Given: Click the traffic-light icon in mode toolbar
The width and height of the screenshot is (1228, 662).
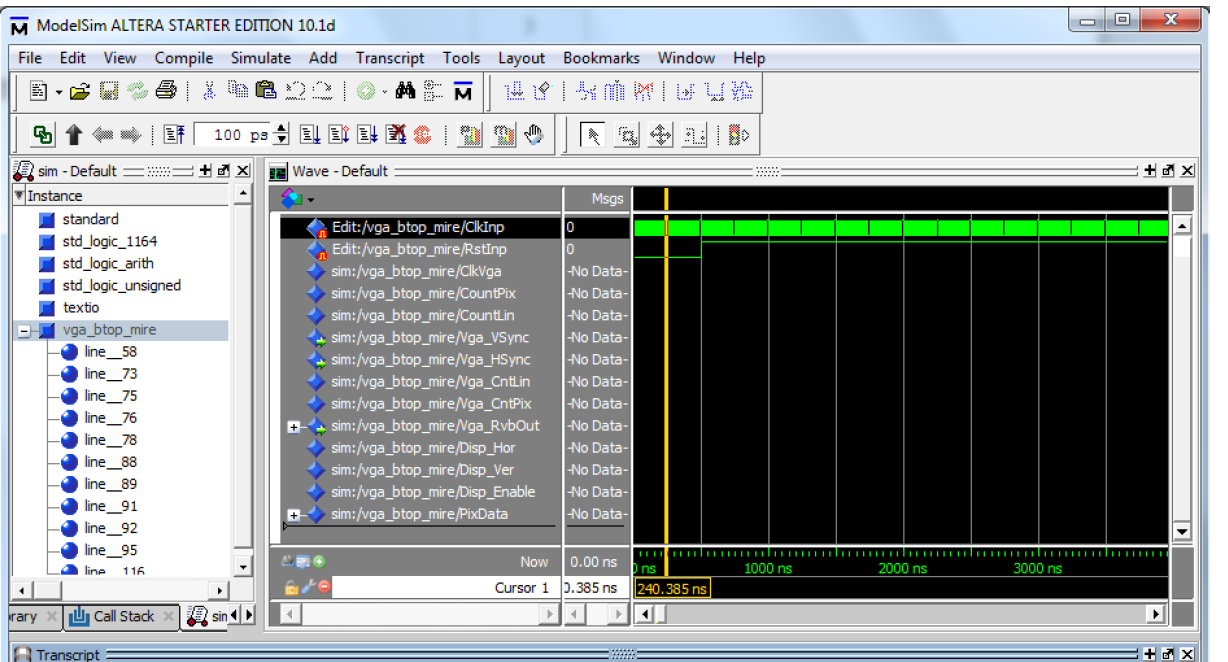Looking at the screenshot, I should (739, 136).
